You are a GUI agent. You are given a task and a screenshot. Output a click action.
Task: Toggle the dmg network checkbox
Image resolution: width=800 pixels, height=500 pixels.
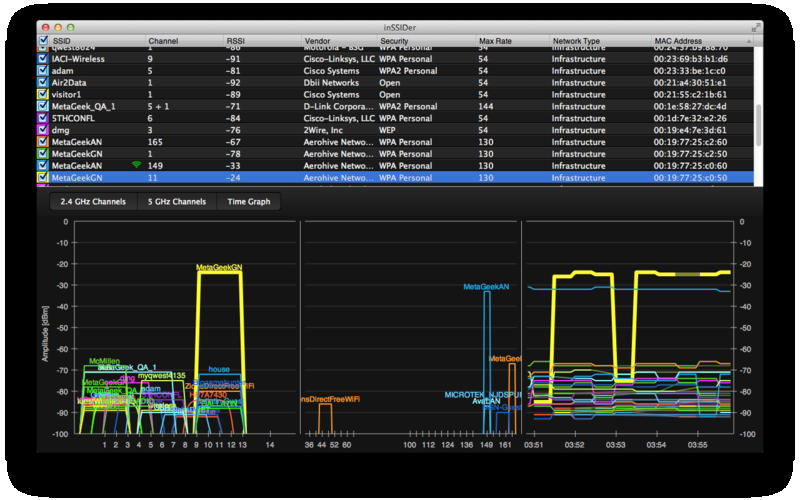(43, 130)
